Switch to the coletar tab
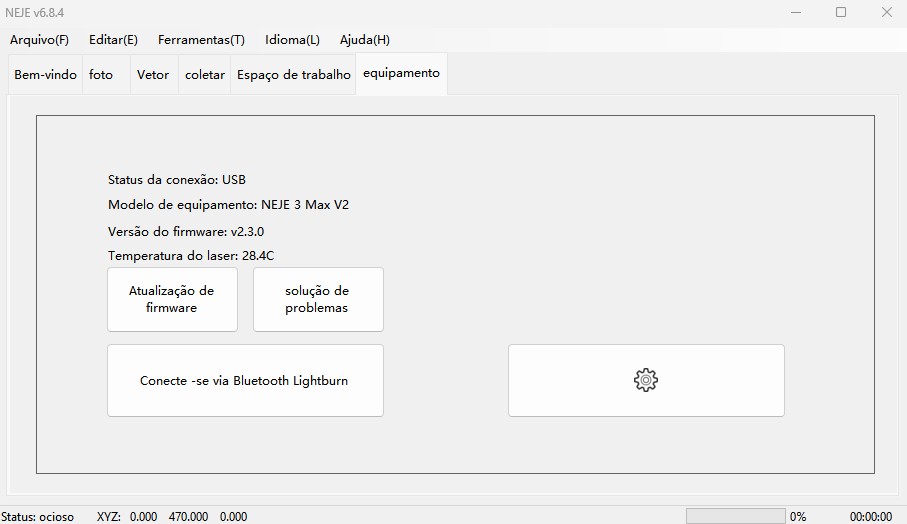Screen dimensions: 907x524 coord(205,75)
